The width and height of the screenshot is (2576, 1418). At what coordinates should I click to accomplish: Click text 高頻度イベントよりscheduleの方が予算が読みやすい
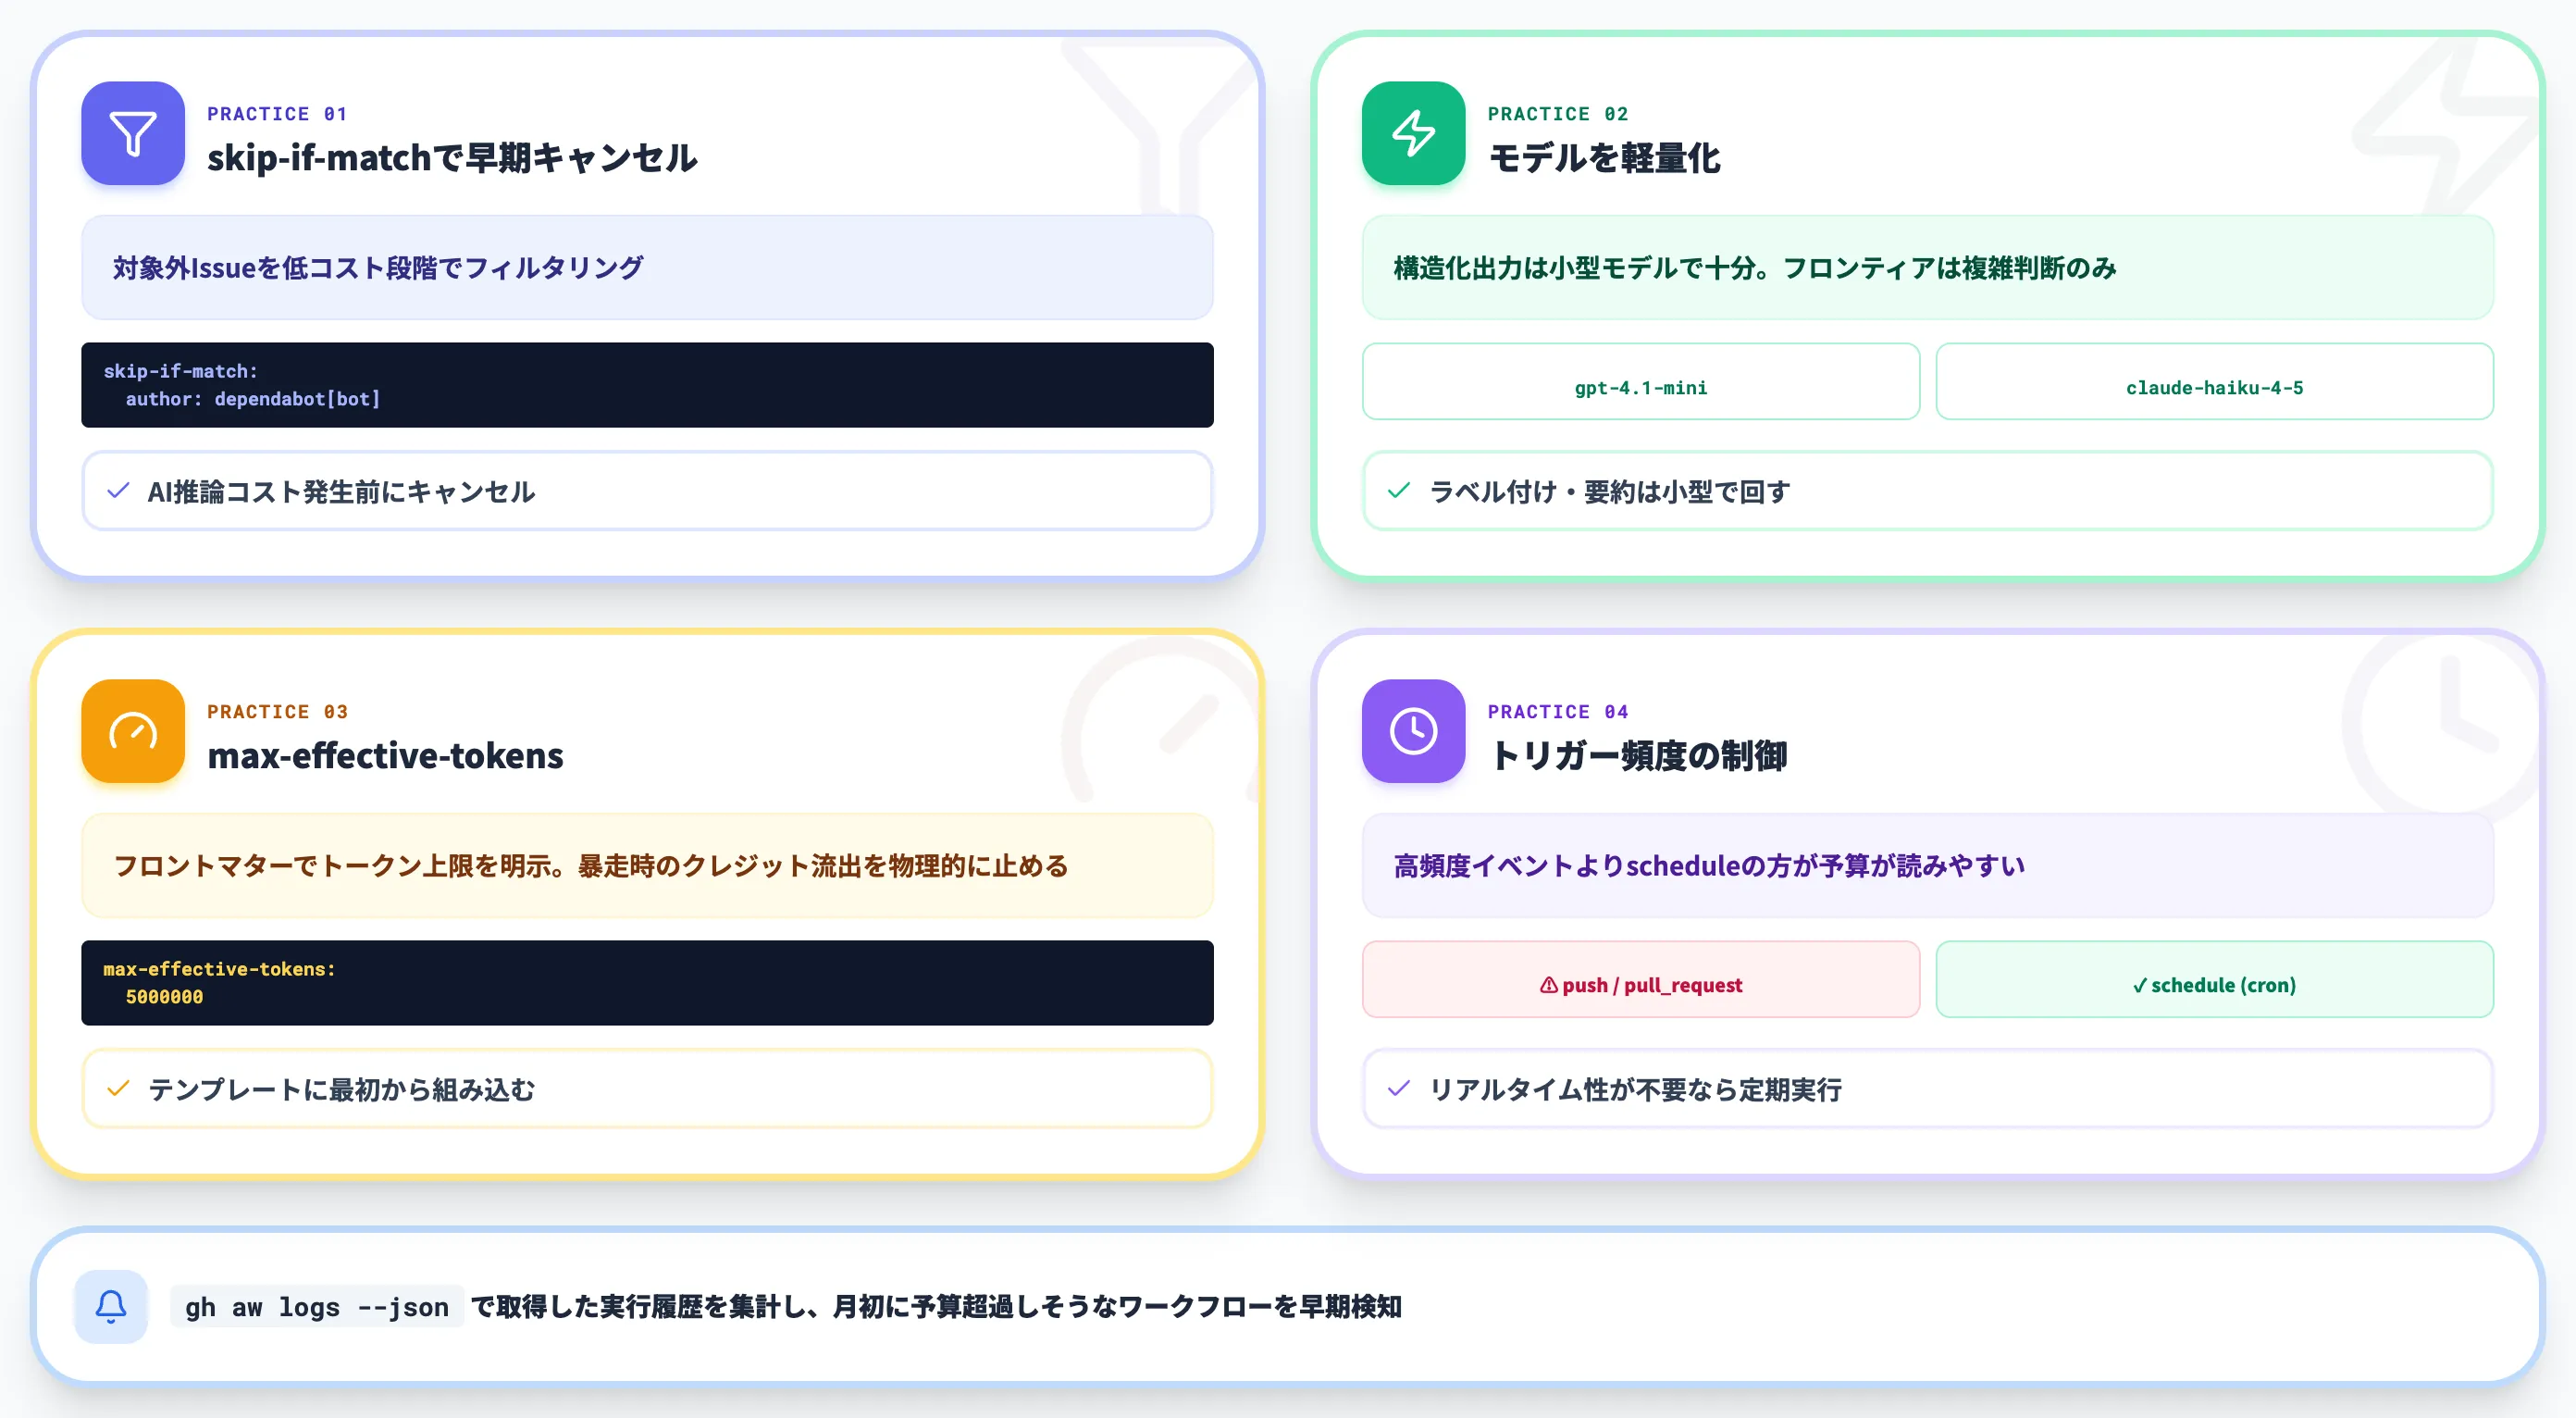tap(1709, 866)
